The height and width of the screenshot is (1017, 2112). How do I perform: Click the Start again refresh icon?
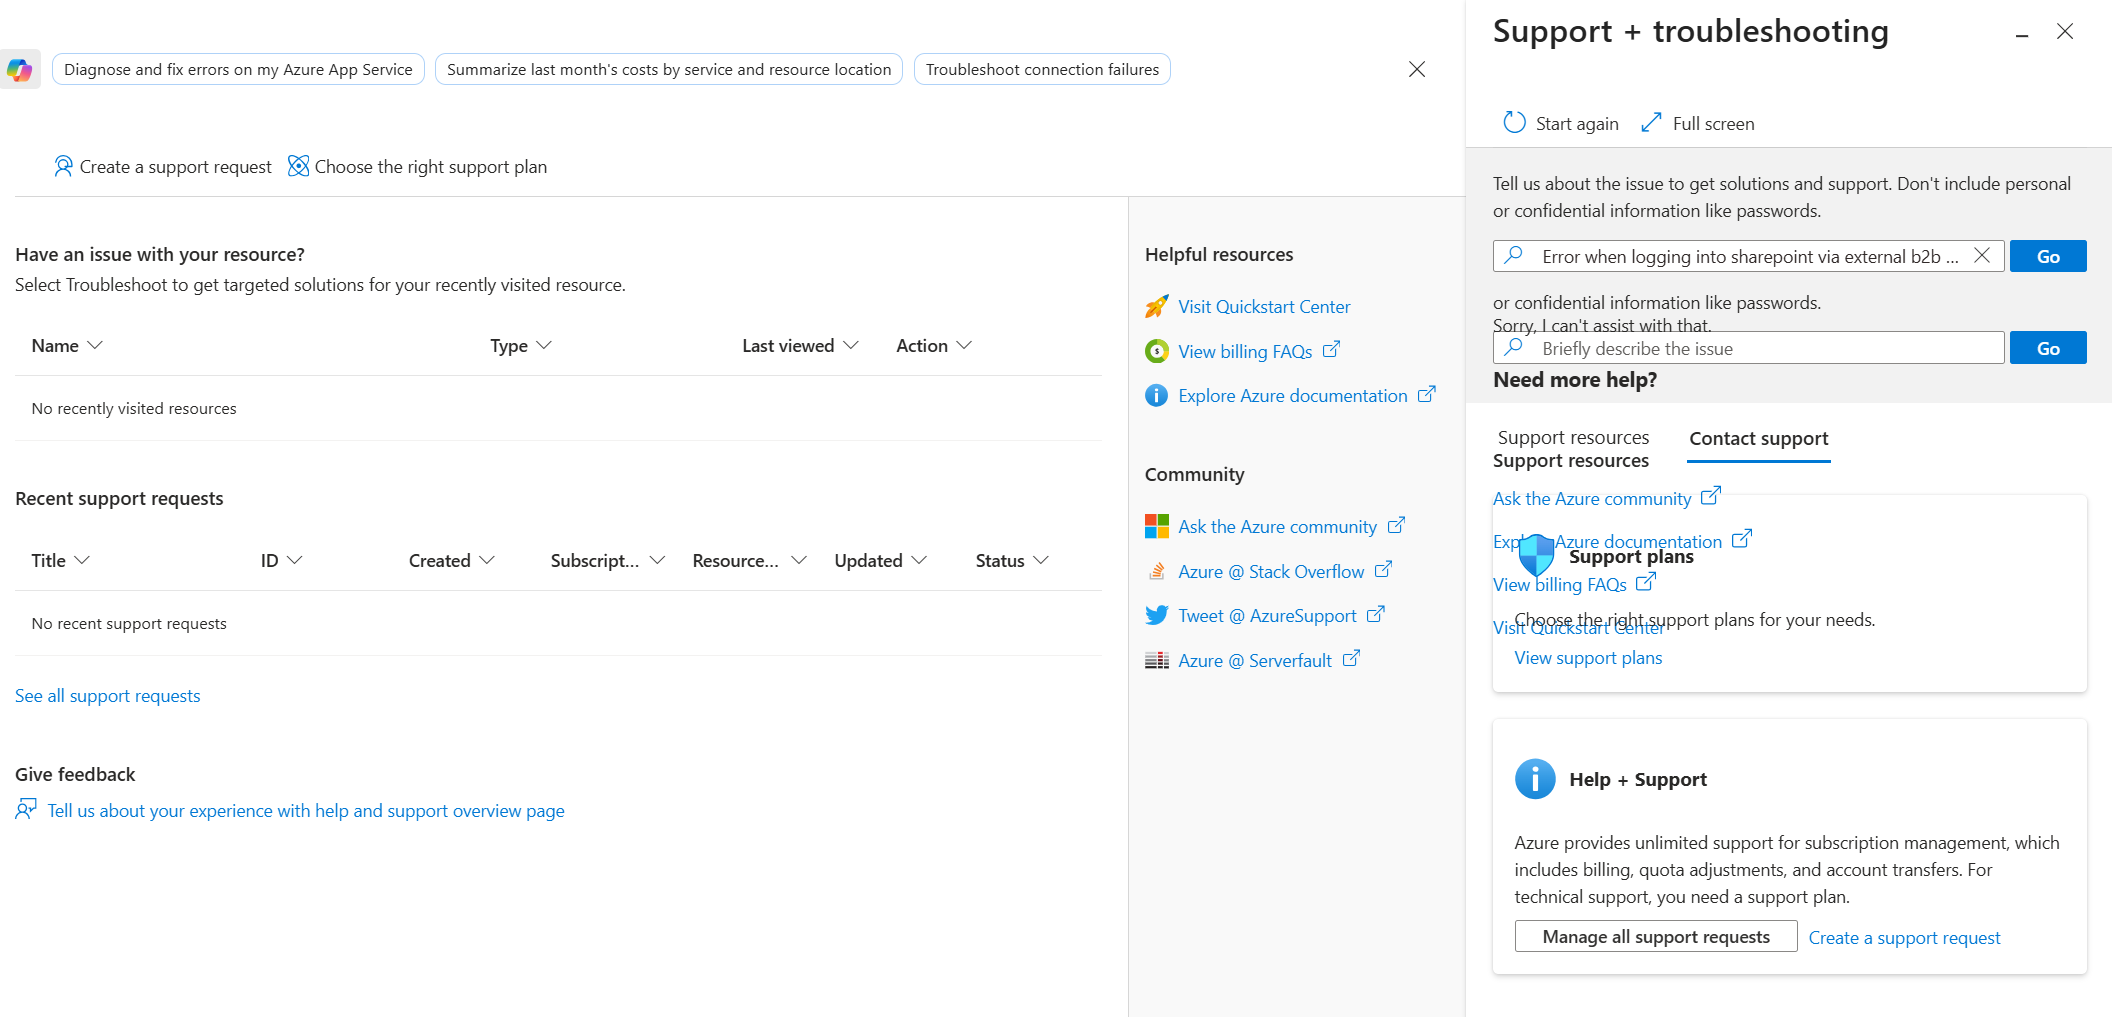point(1514,122)
